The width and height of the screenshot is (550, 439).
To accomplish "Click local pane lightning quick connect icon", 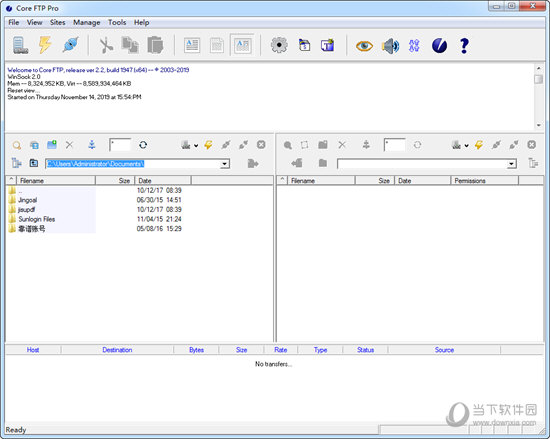I will (208, 144).
